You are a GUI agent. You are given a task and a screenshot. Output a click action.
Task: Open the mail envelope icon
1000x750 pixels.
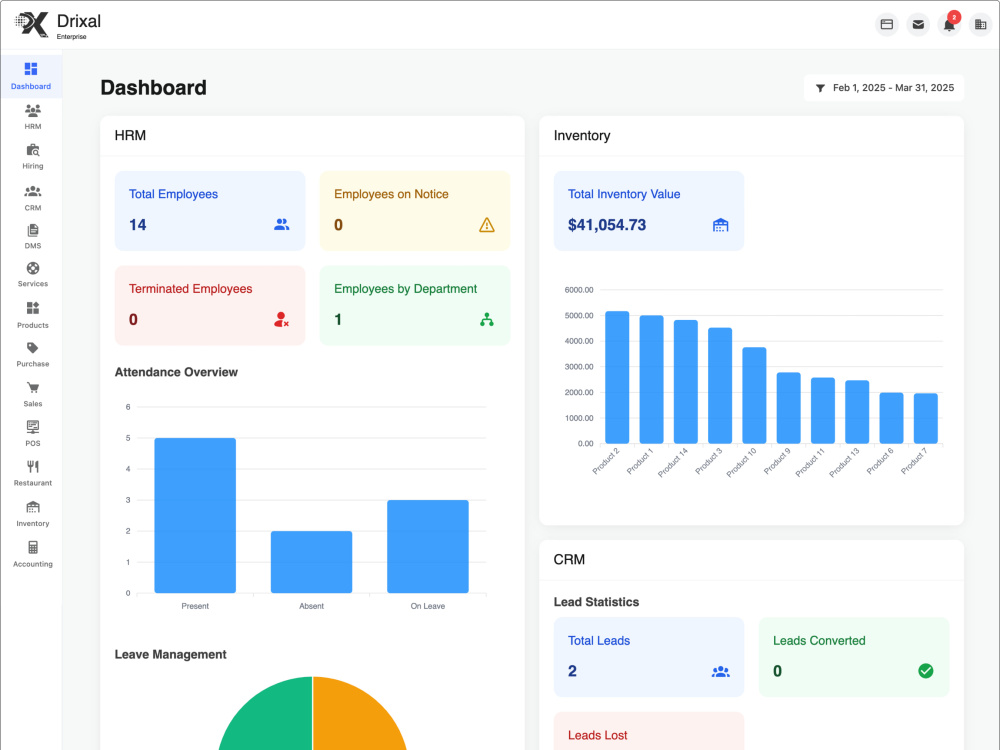(918, 25)
